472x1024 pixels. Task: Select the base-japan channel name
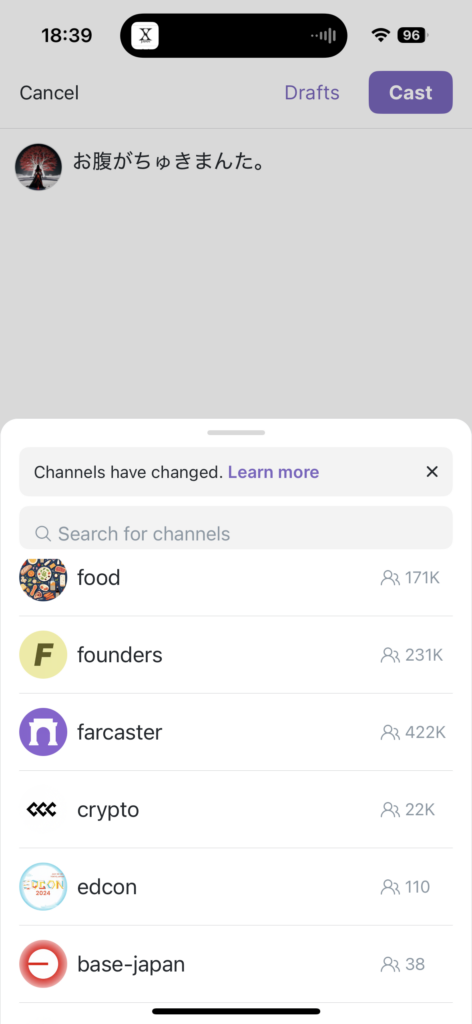pyautogui.click(x=131, y=964)
